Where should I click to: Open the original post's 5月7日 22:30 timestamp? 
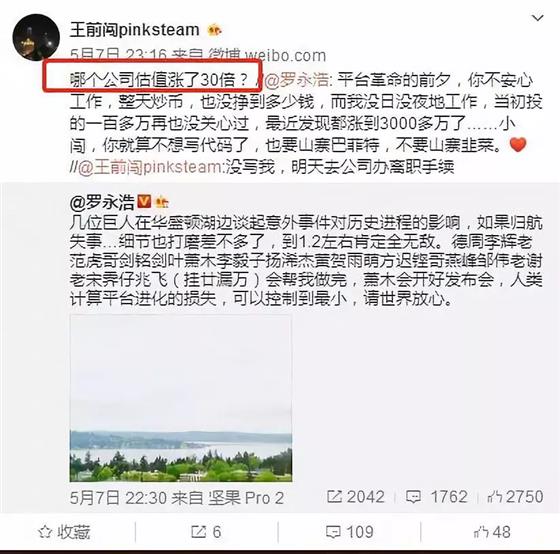(x=118, y=498)
